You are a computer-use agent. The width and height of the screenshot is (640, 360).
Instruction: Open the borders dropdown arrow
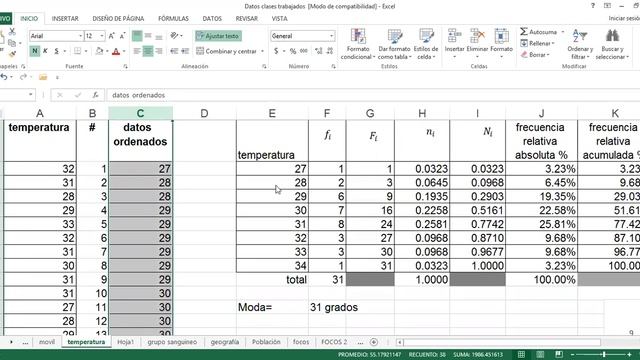tap(86, 51)
